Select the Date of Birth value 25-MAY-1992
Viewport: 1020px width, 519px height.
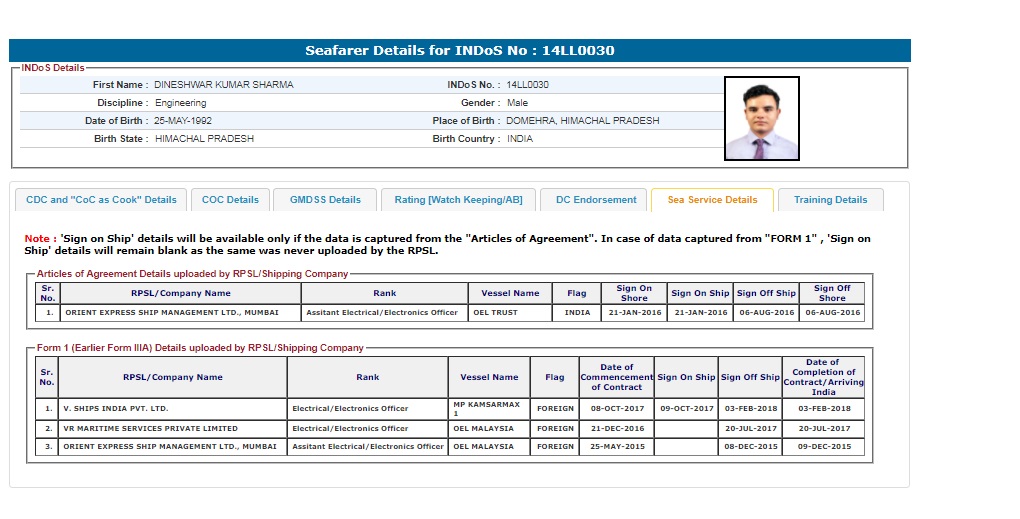pos(183,121)
